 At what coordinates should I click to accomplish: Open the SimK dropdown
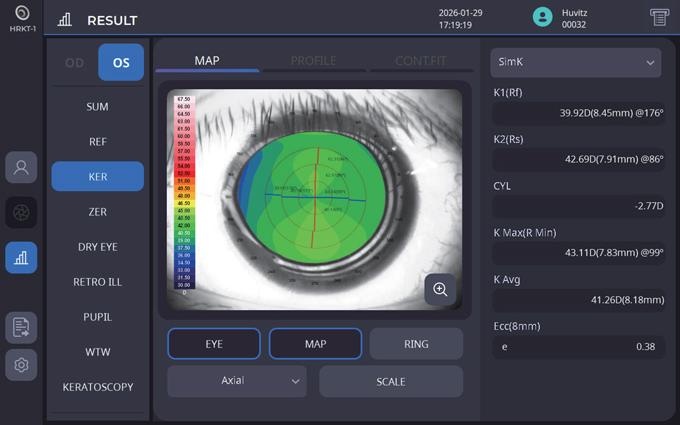pyautogui.click(x=576, y=62)
